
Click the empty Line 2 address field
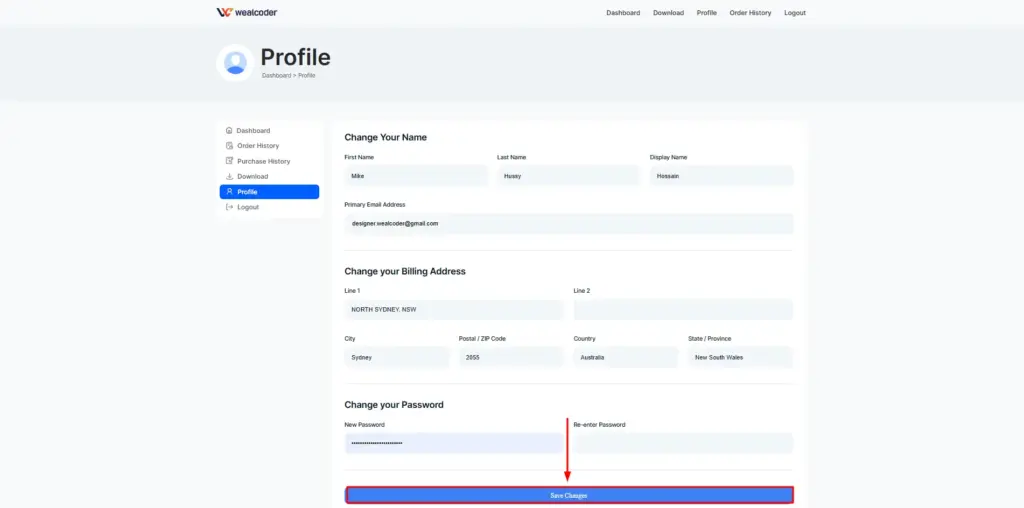pos(683,310)
